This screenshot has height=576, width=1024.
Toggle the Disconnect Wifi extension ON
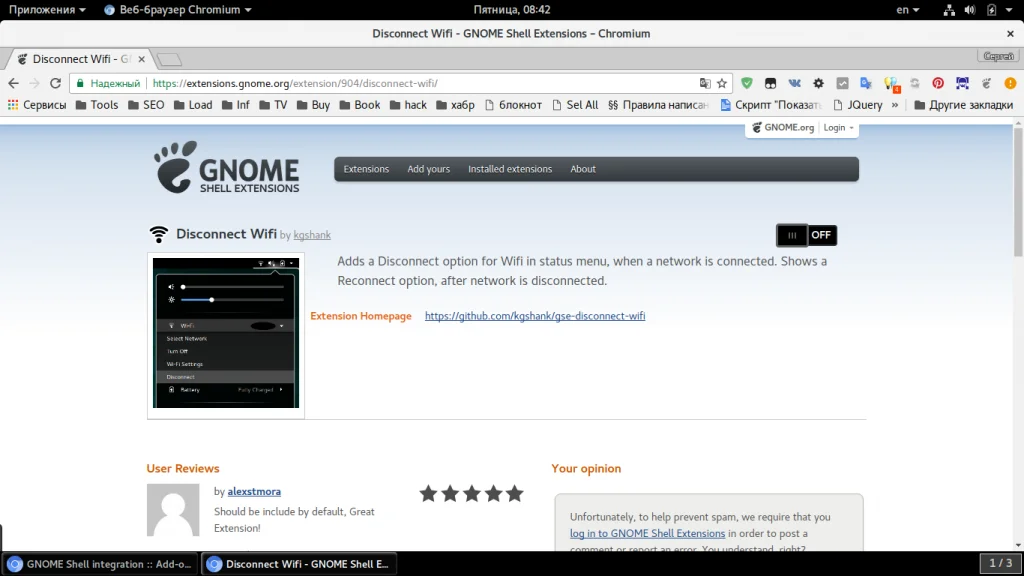click(807, 235)
